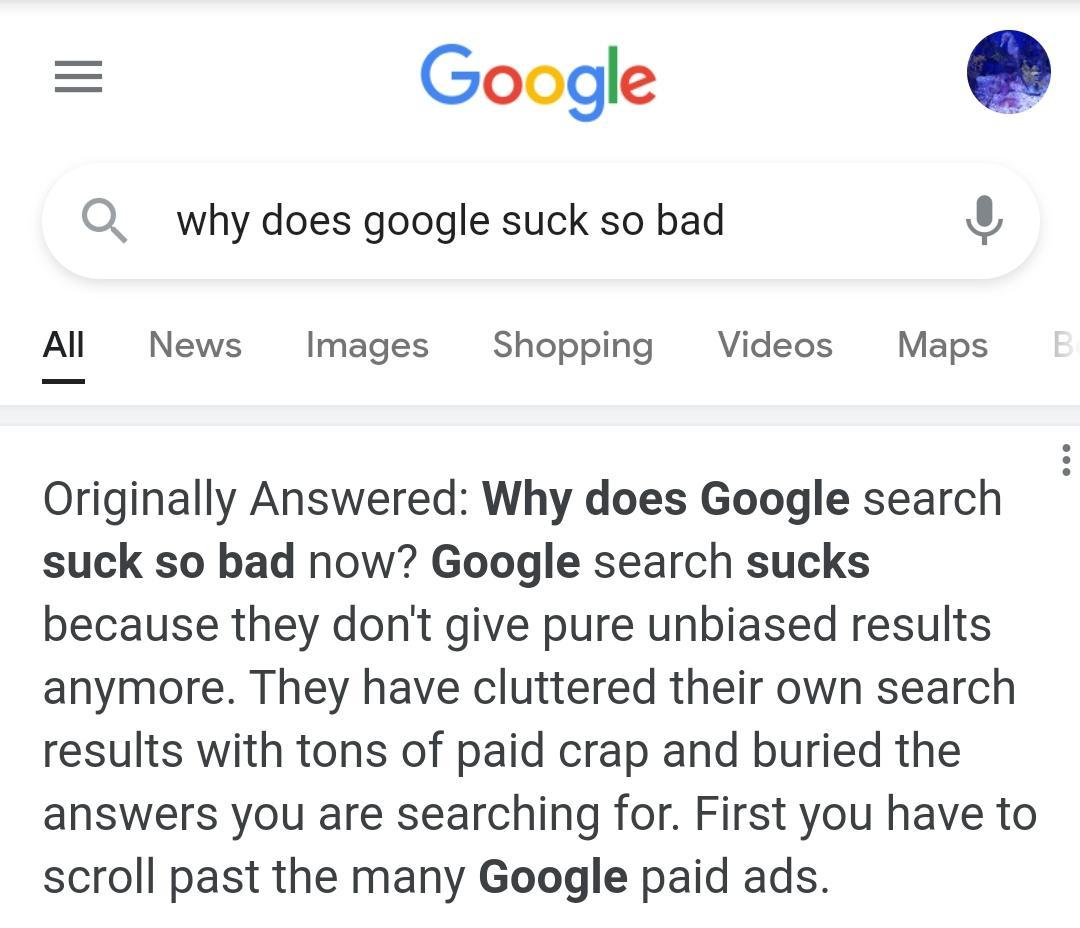Tap the magnifying glass search icon

[x=104, y=220]
